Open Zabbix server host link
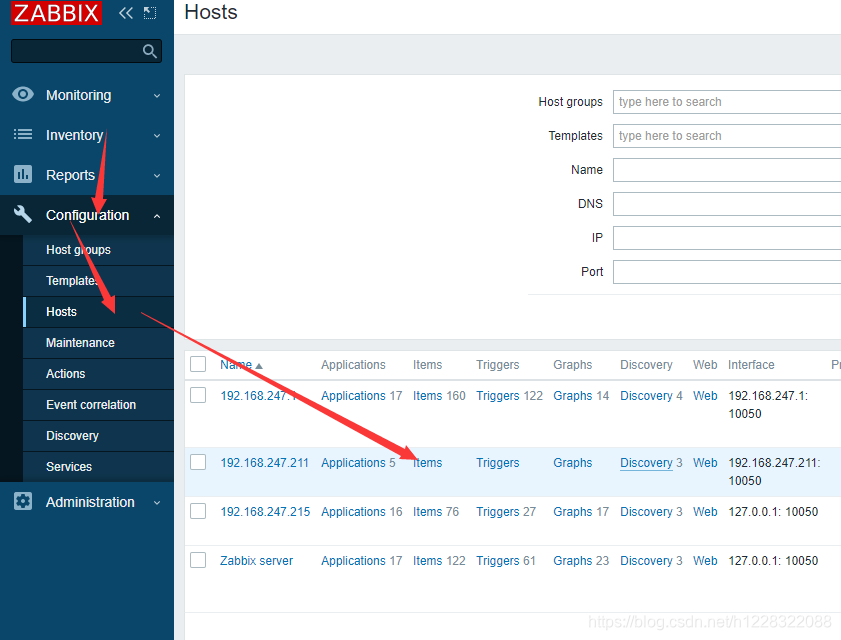This screenshot has height=640, width=841. (256, 561)
